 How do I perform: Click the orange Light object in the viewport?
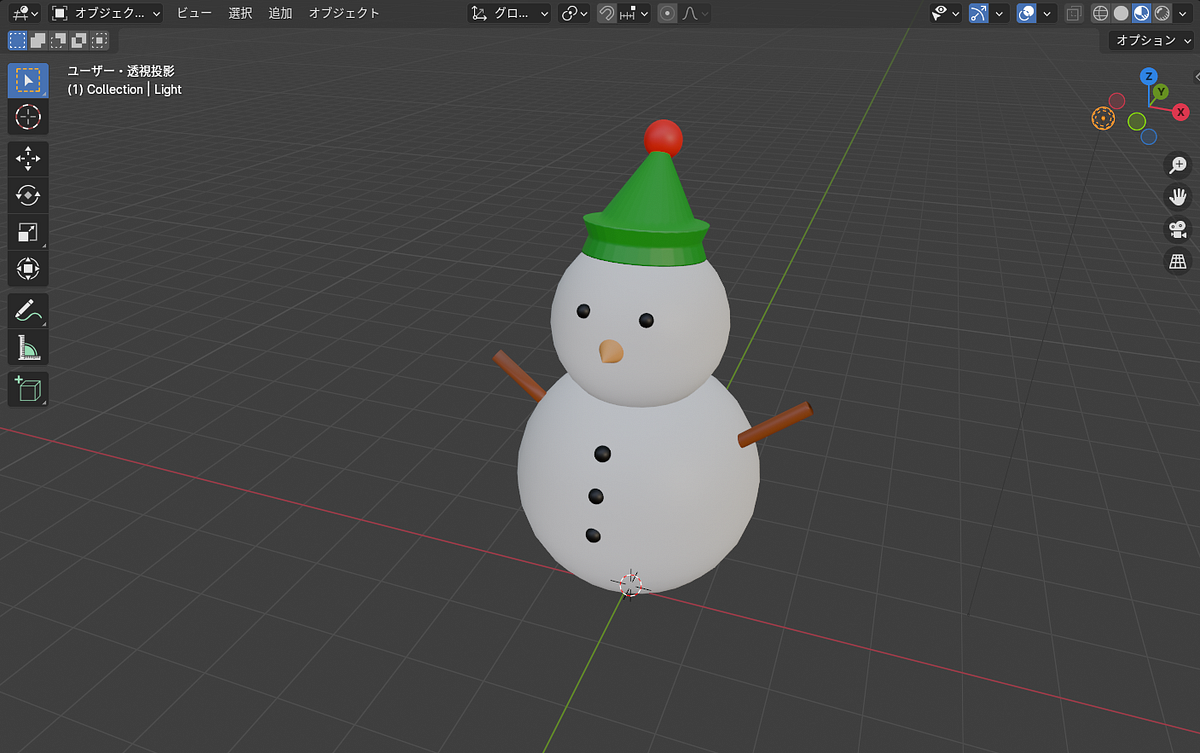pyautogui.click(x=1103, y=118)
